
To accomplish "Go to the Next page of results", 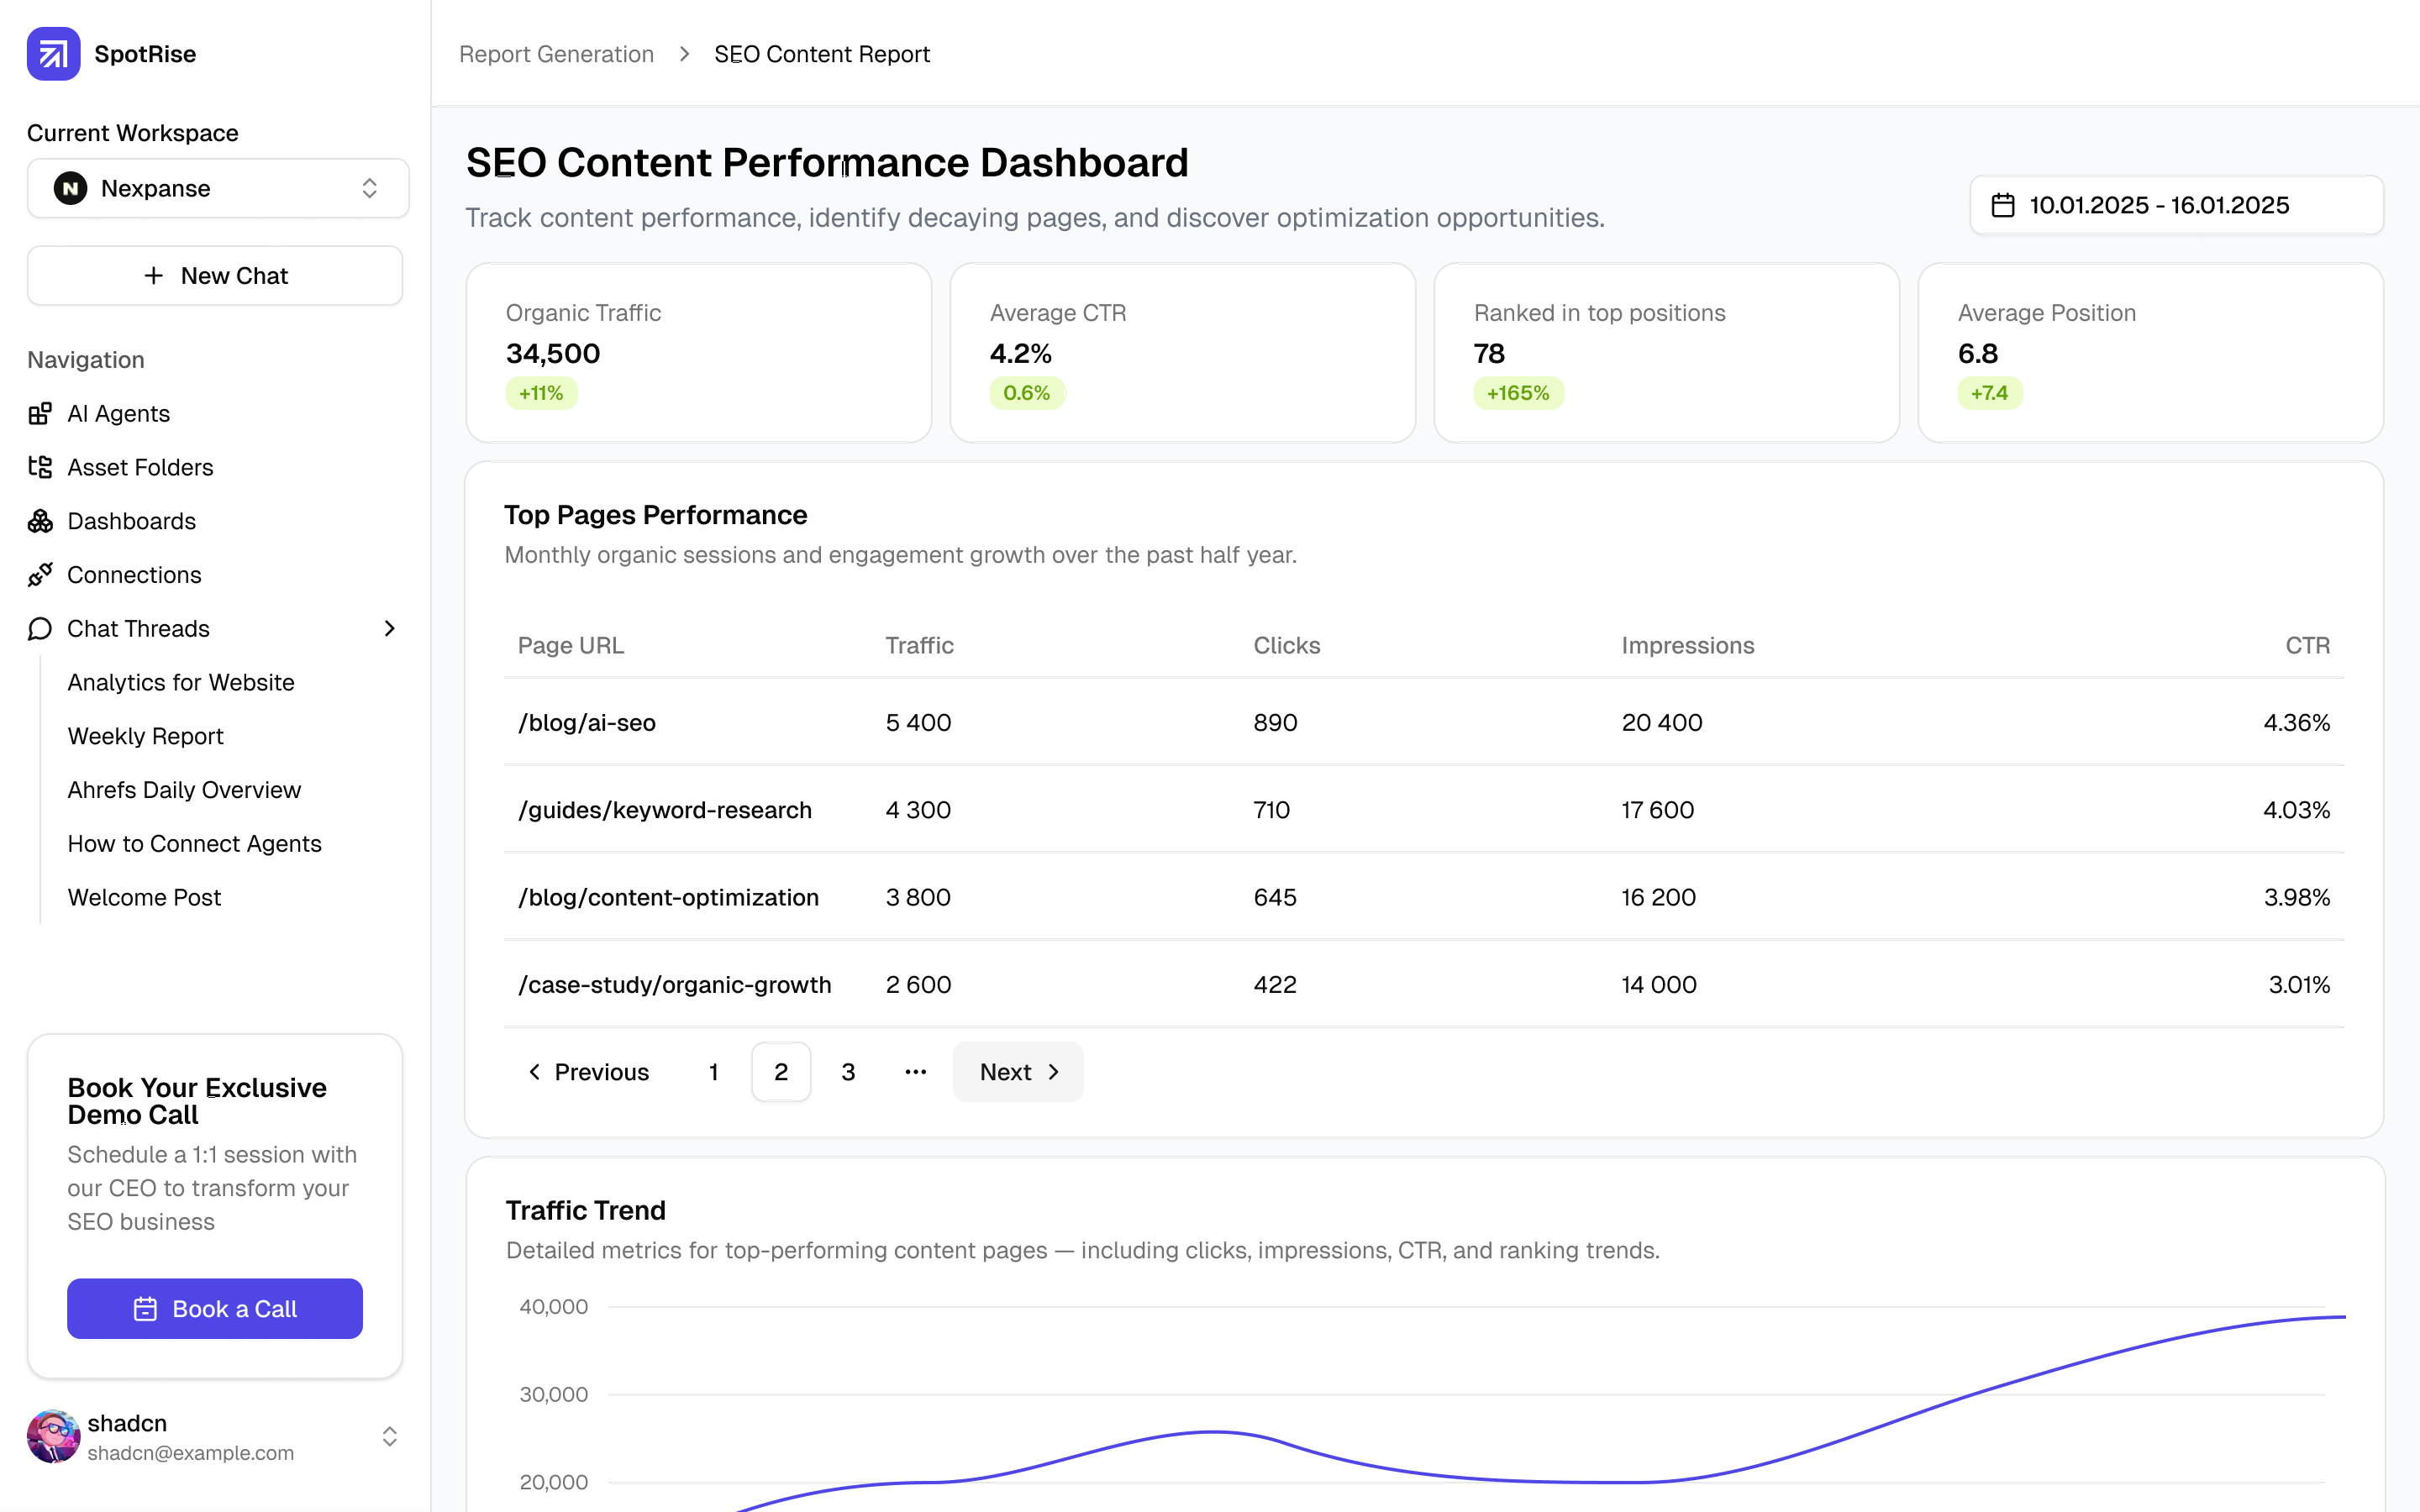I will pyautogui.click(x=1017, y=1072).
